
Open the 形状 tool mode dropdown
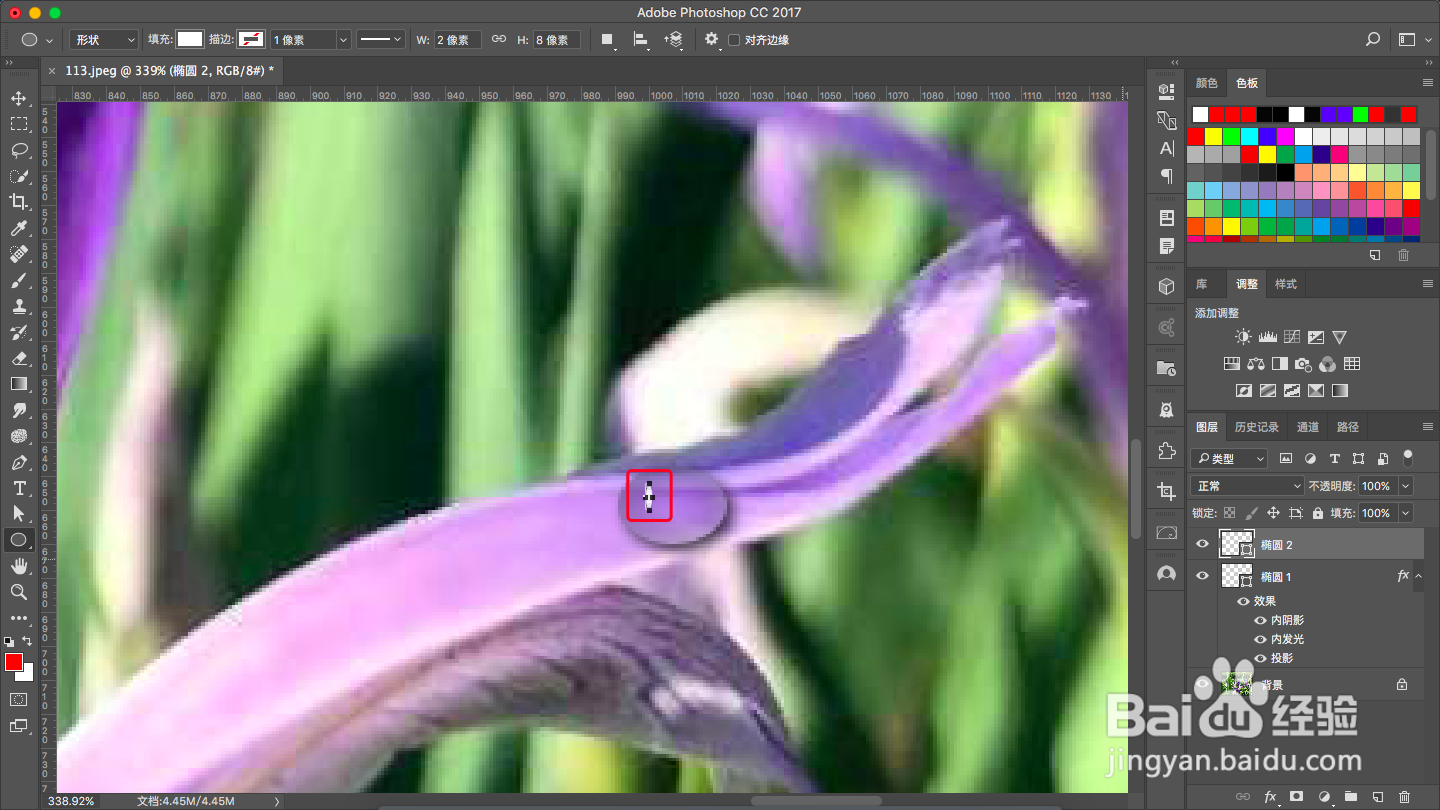tap(104, 40)
